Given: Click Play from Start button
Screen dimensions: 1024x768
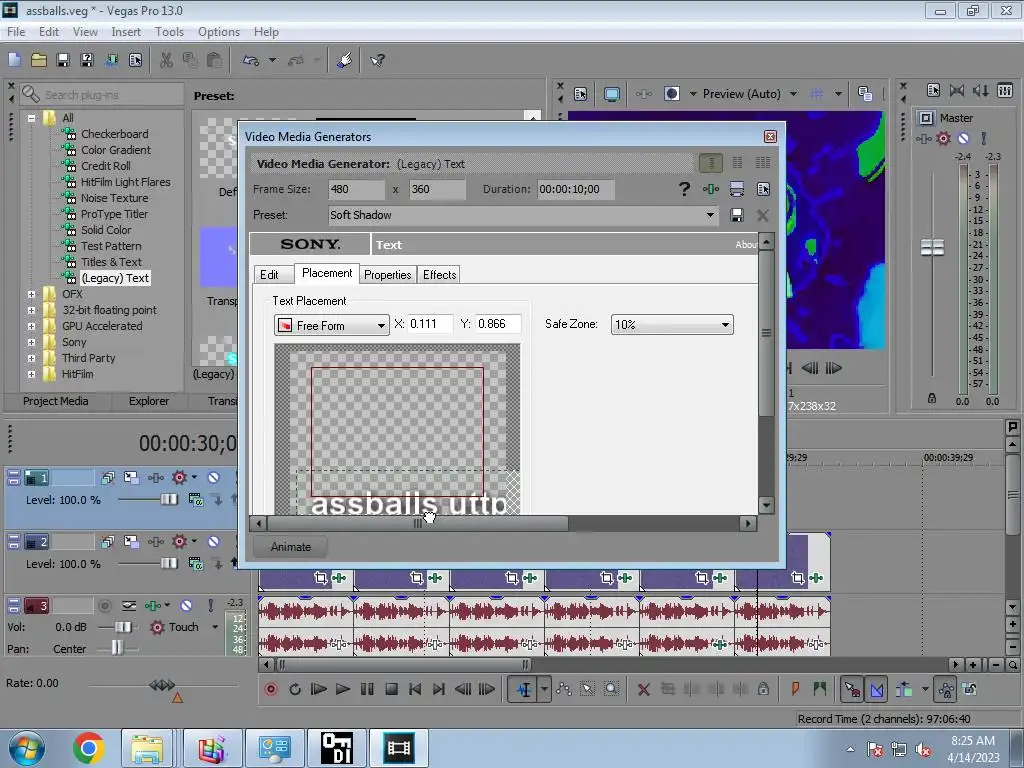Looking at the screenshot, I should pyautogui.click(x=318, y=690).
